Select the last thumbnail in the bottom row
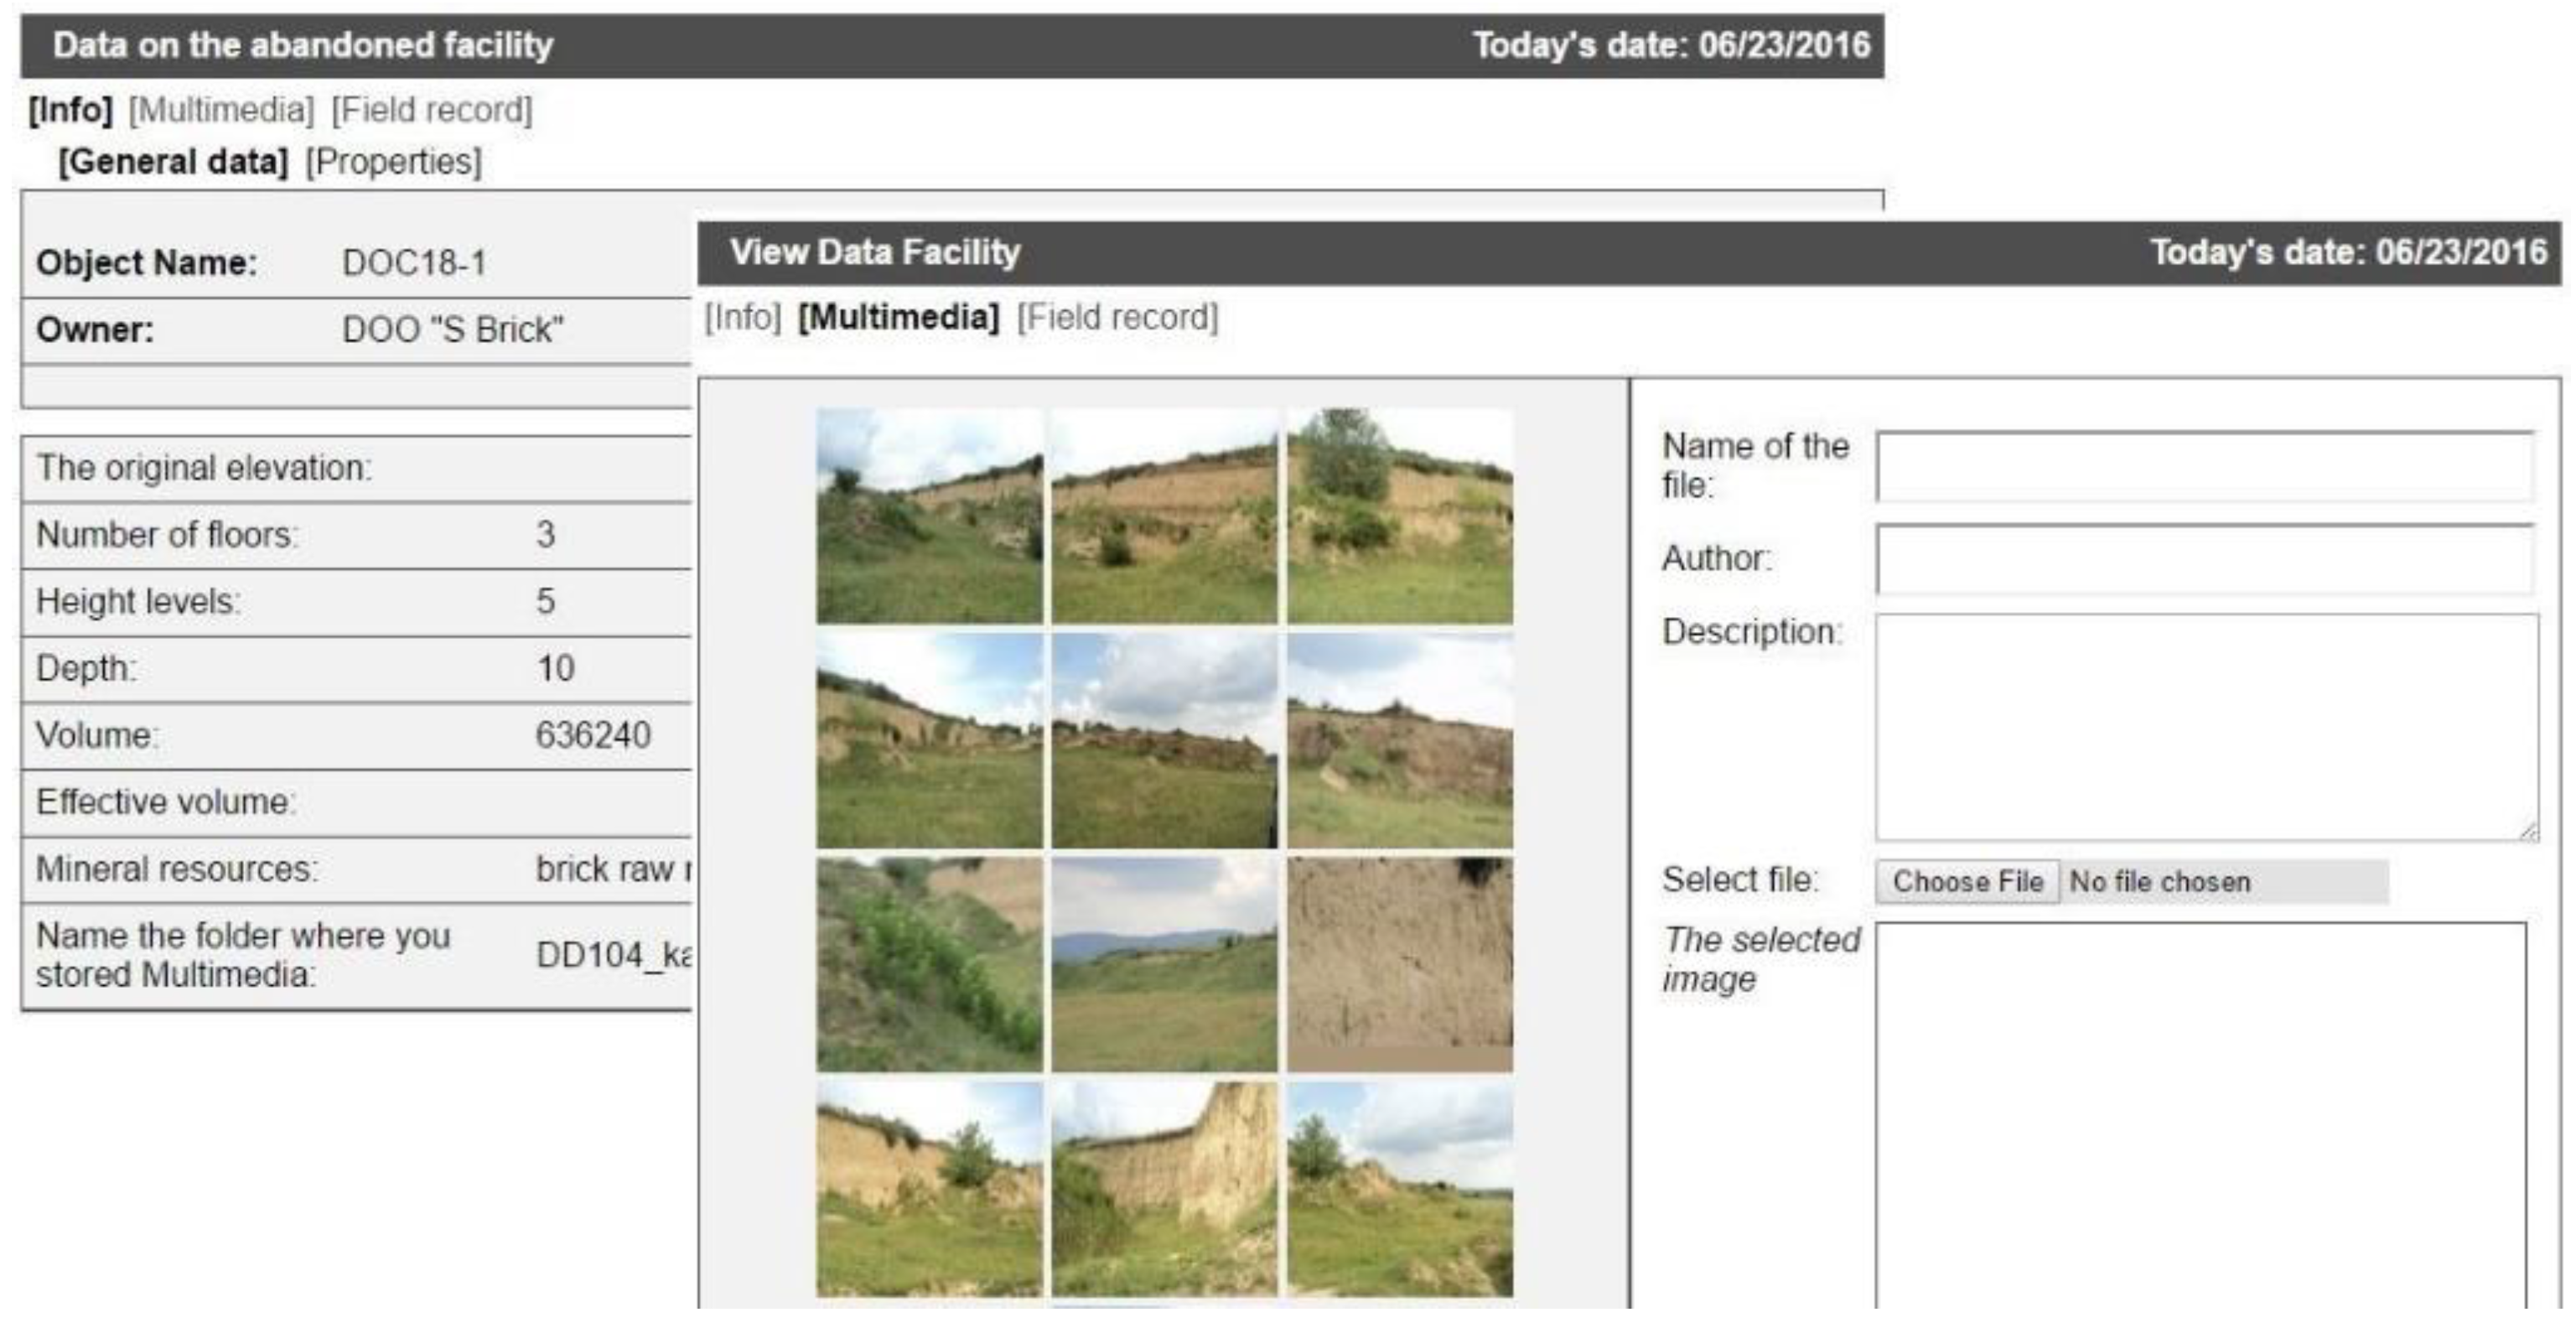The height and width of the screenshot is (1328, 2576). click(1399, 1189)
